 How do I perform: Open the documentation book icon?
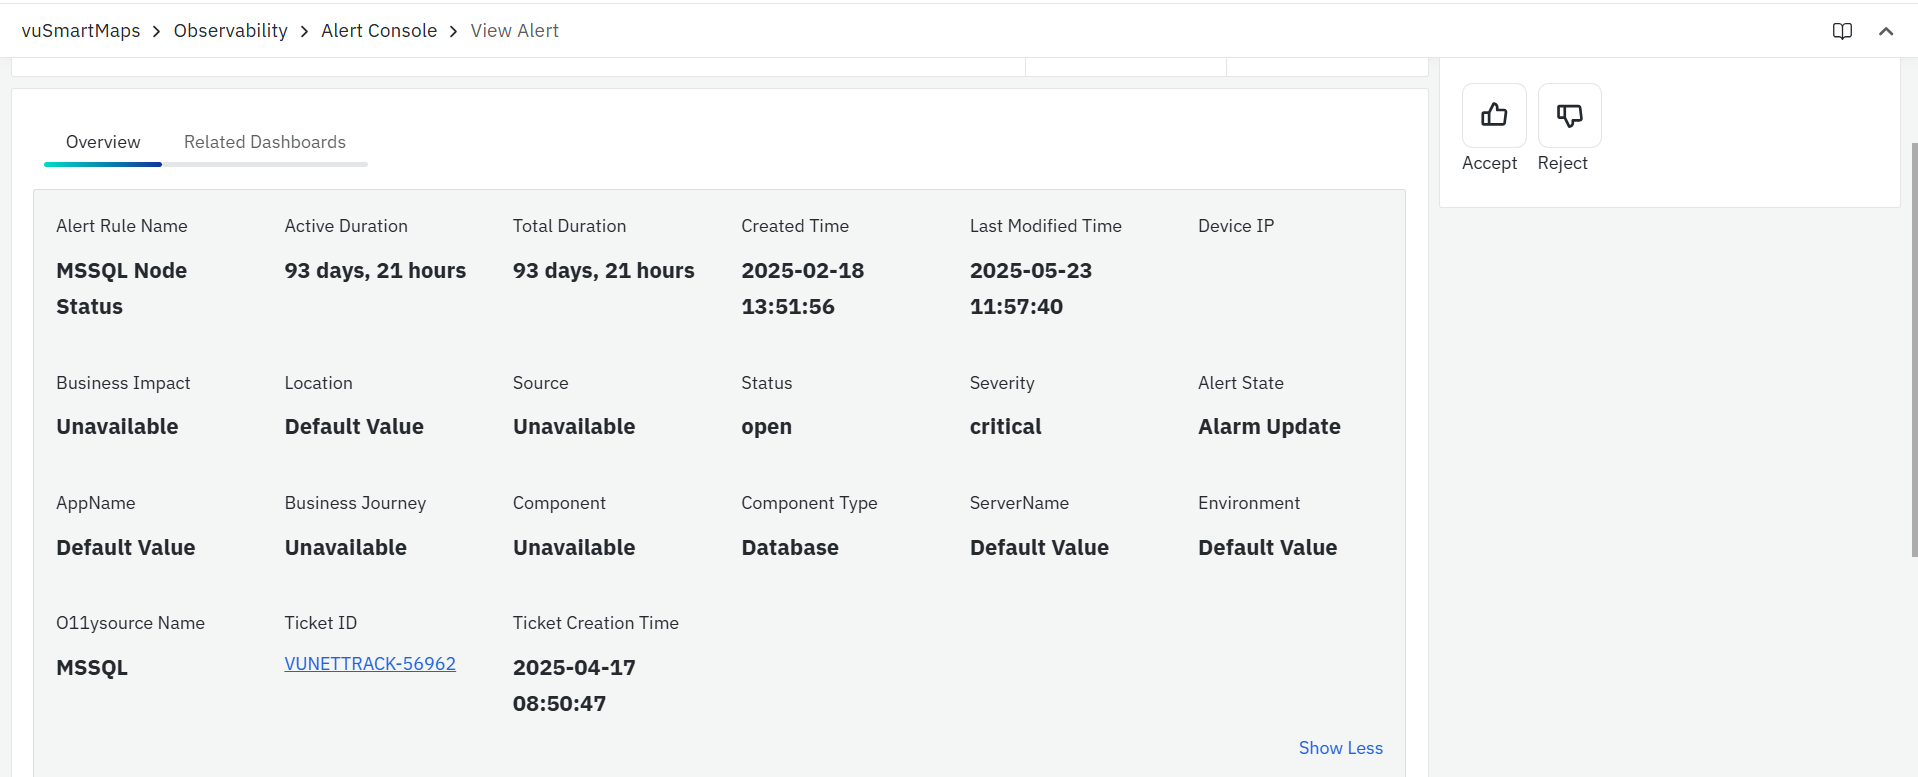point(1842,31)
